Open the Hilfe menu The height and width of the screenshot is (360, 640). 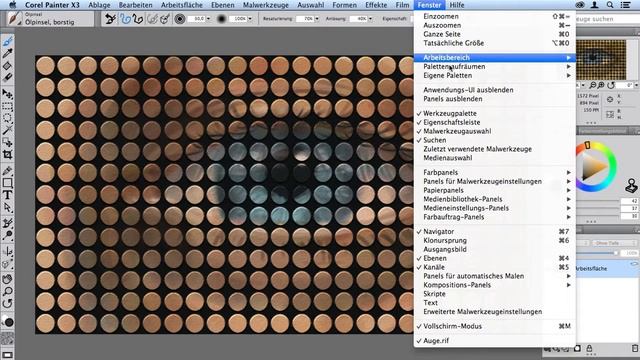click(457, 5)
